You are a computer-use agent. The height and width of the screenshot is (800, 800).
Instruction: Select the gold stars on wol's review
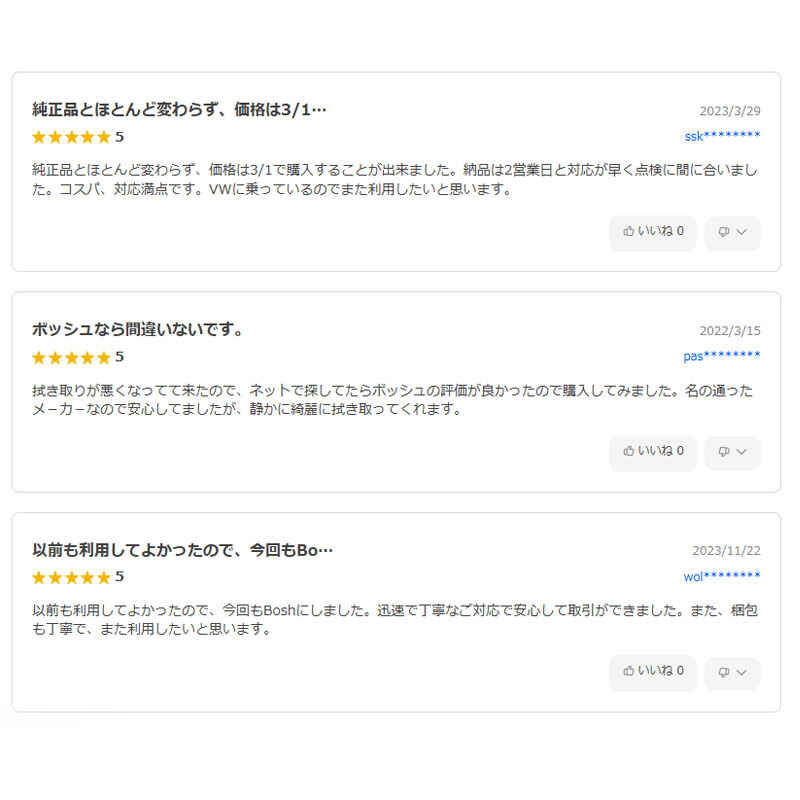(71, 577)
